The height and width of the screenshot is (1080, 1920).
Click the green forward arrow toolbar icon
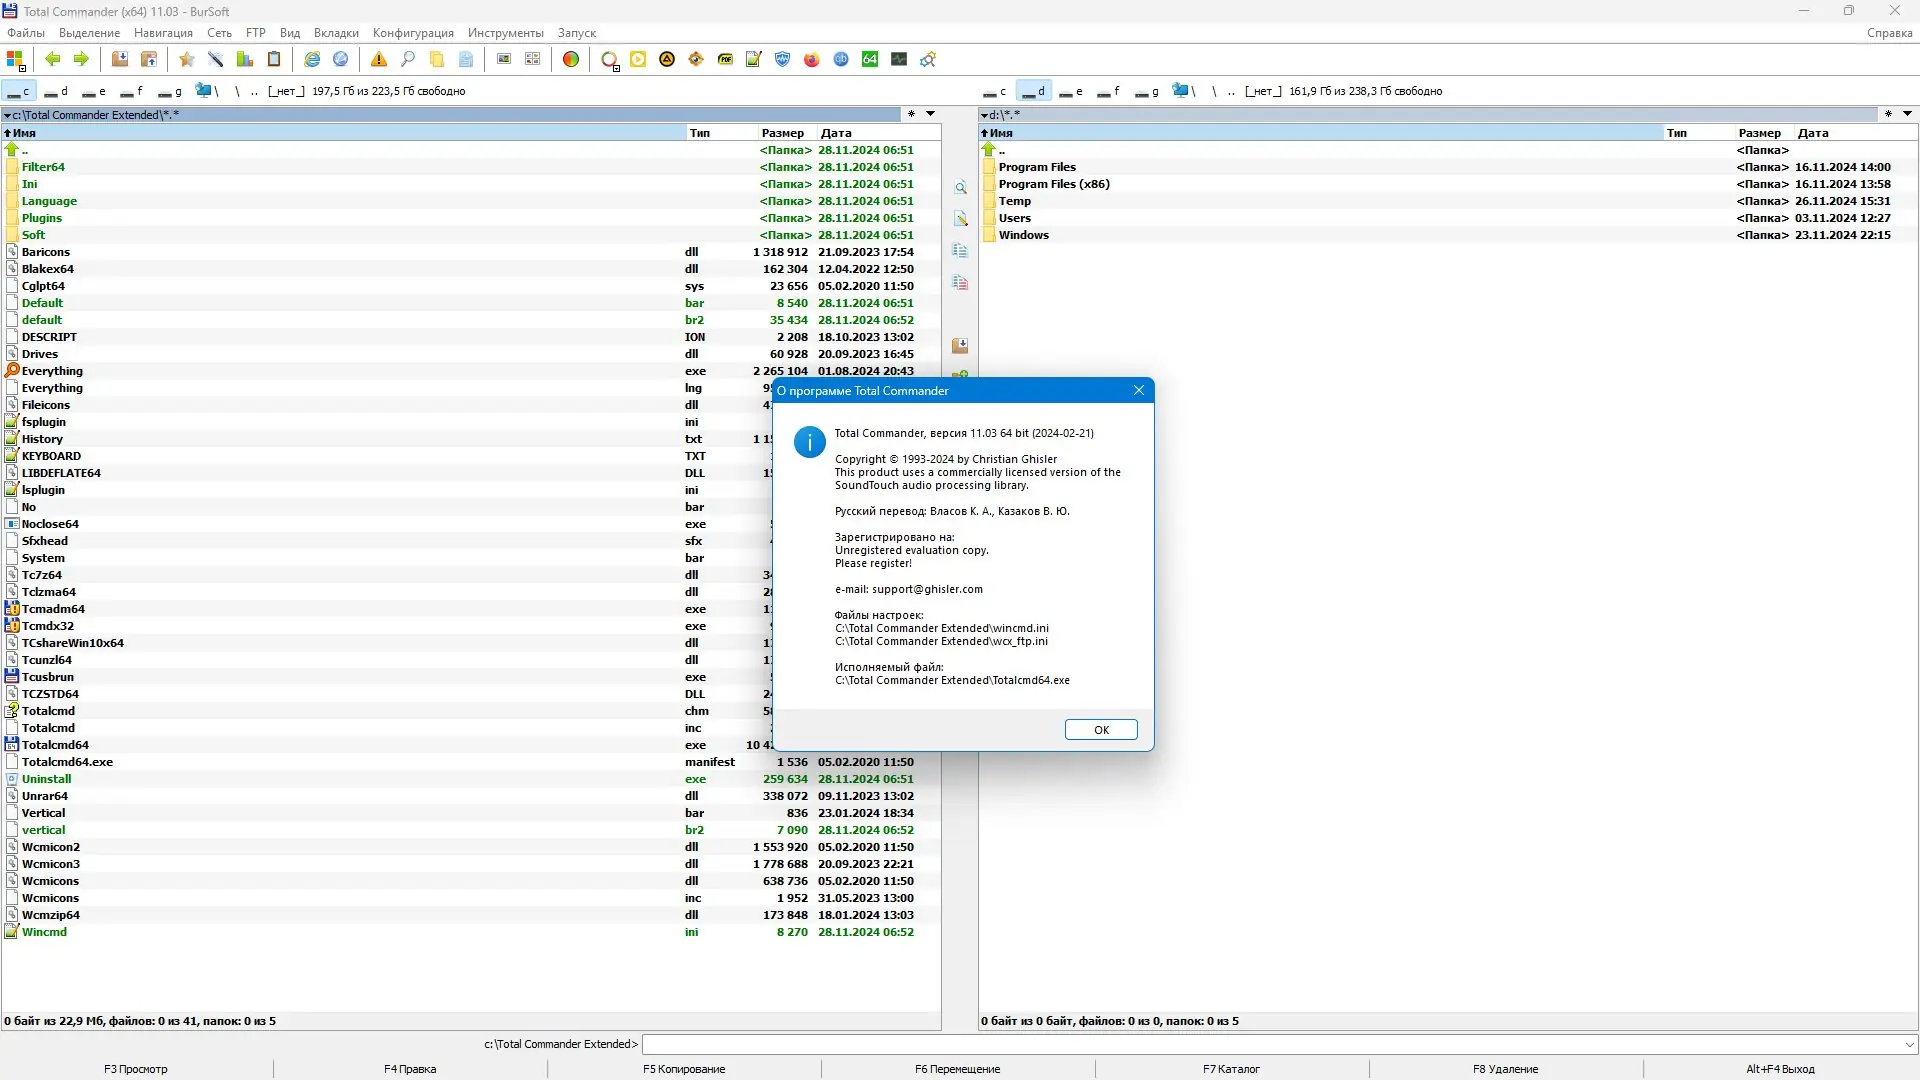(x=81, y=59)
